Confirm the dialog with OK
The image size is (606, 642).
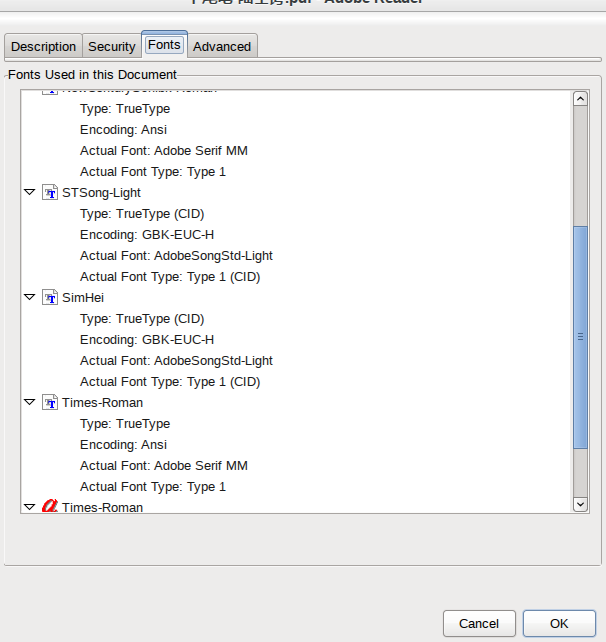click(559, 623)
